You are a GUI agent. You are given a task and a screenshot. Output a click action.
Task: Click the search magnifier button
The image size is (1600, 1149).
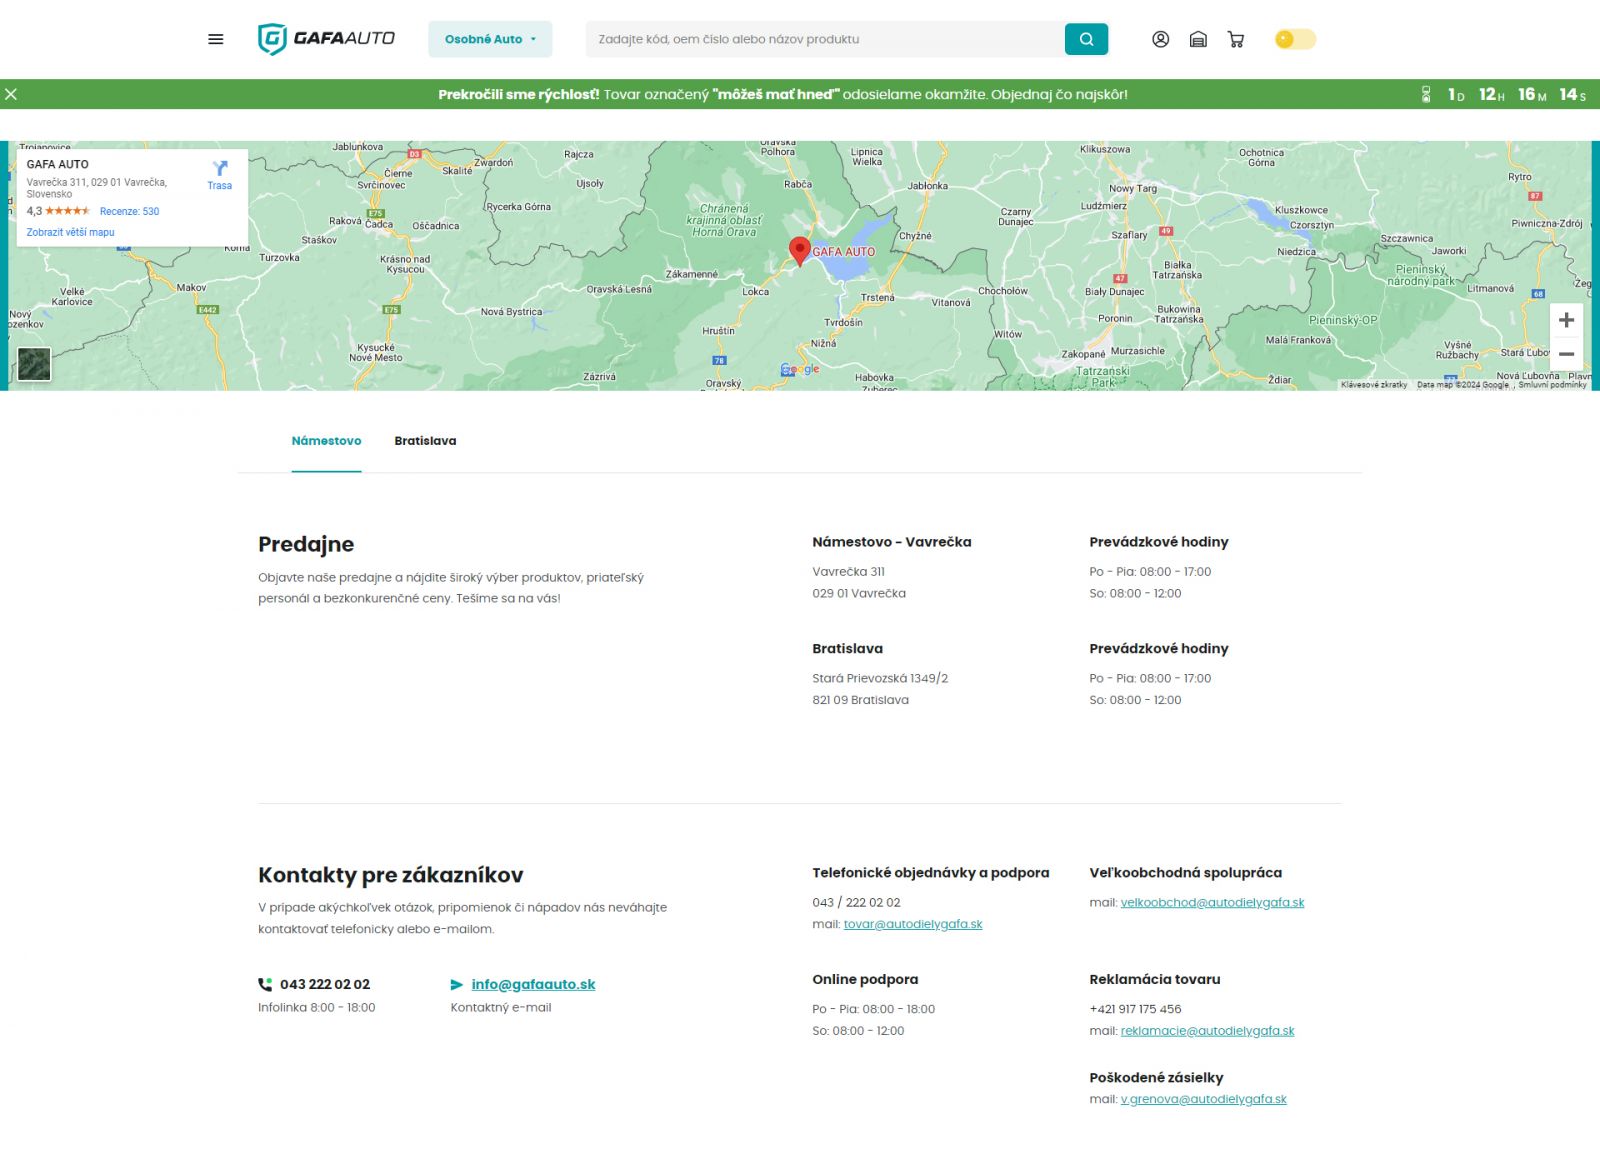[1086, 39]
